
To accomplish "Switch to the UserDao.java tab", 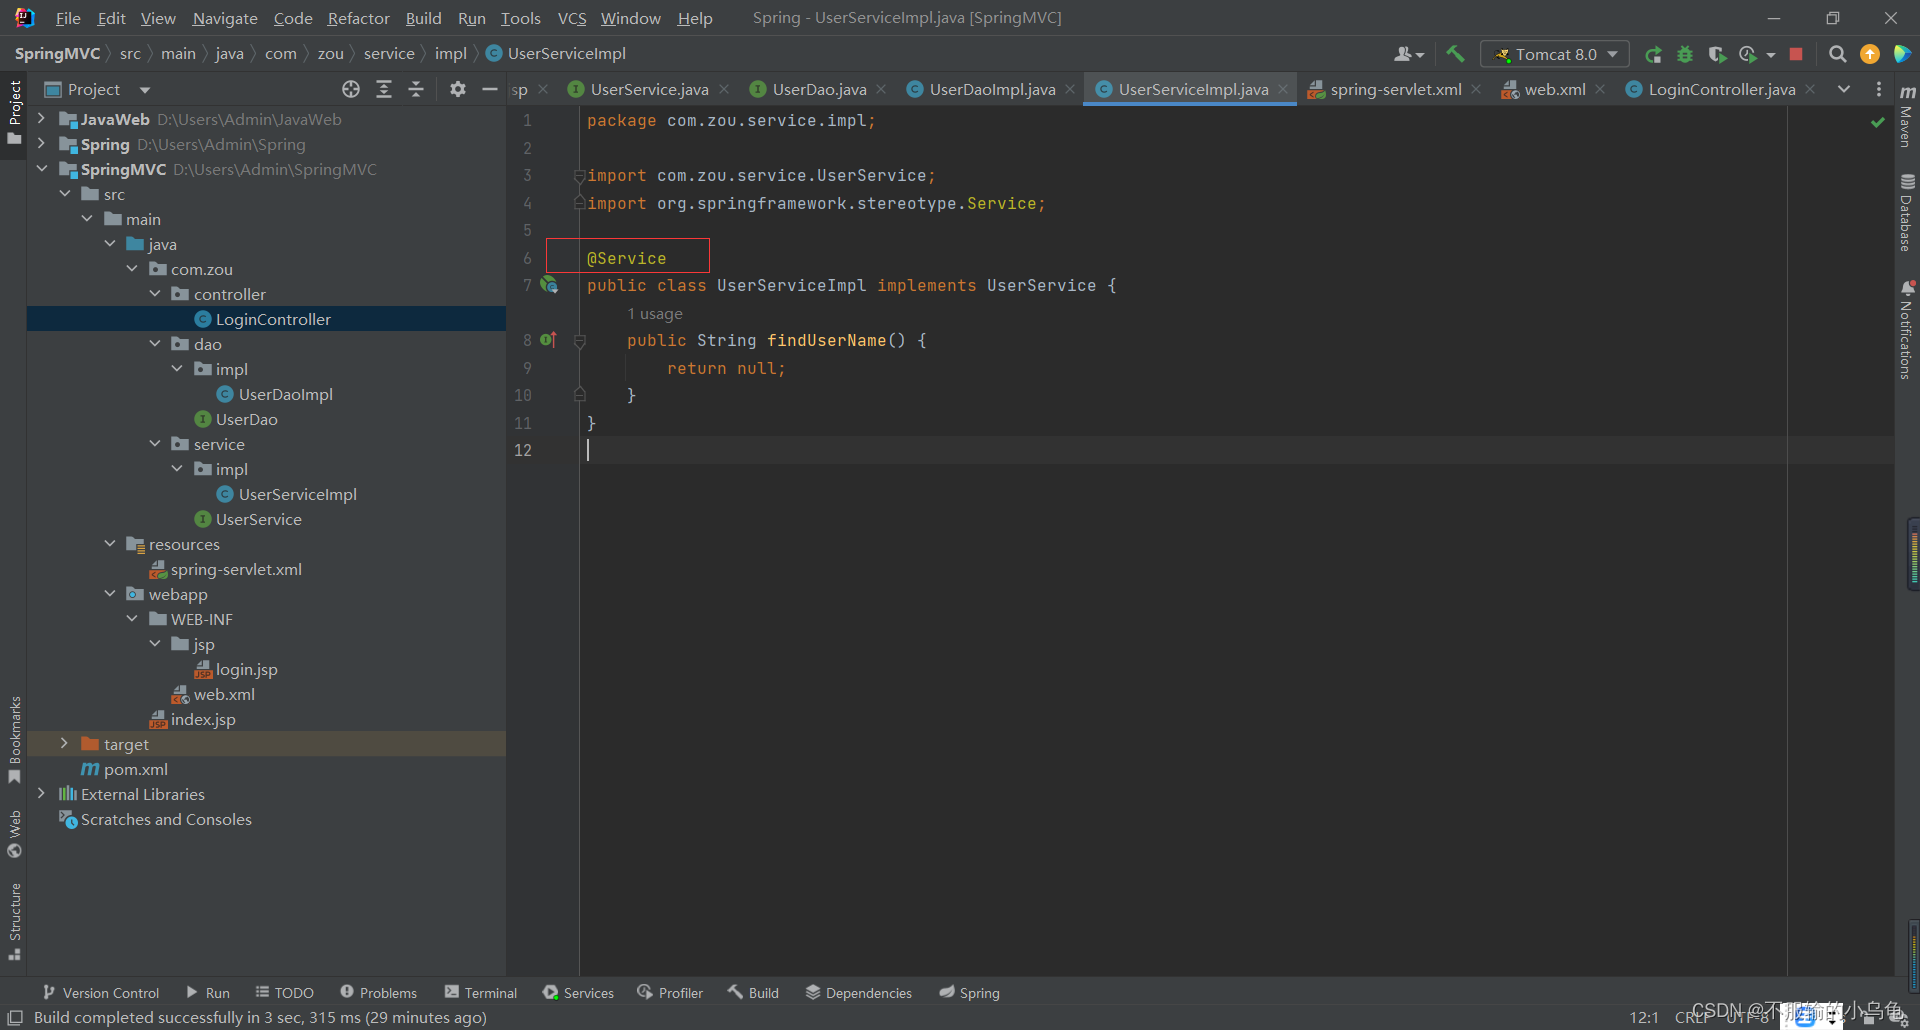I will point(818,89).
